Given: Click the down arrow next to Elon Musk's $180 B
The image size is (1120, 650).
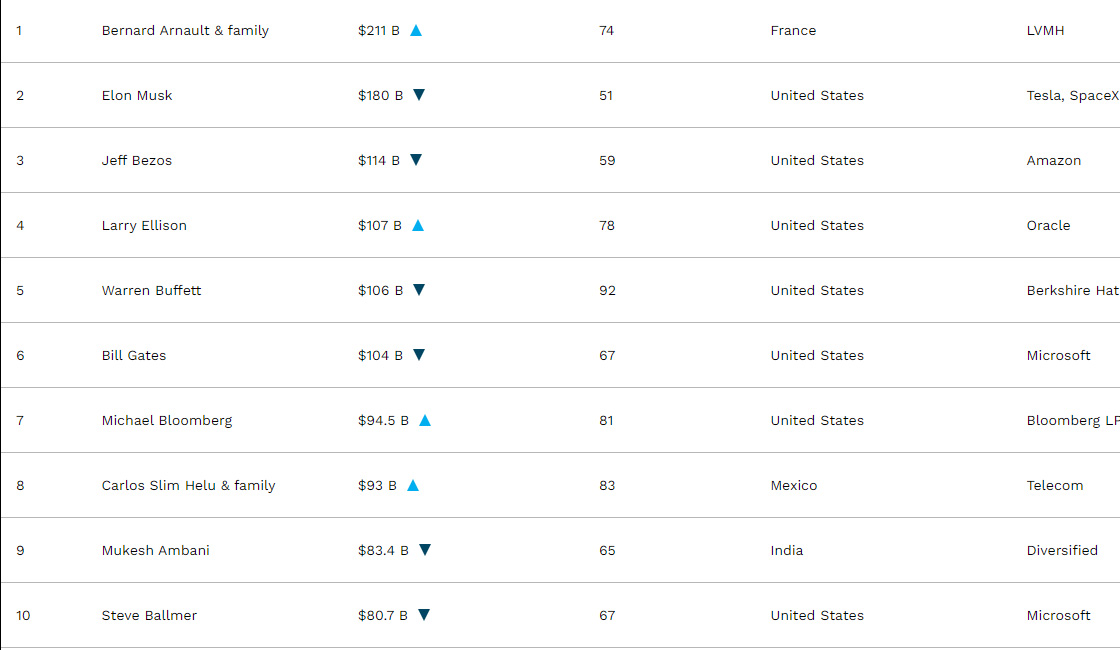Looking at the screenshot, I should pos(419,95).
